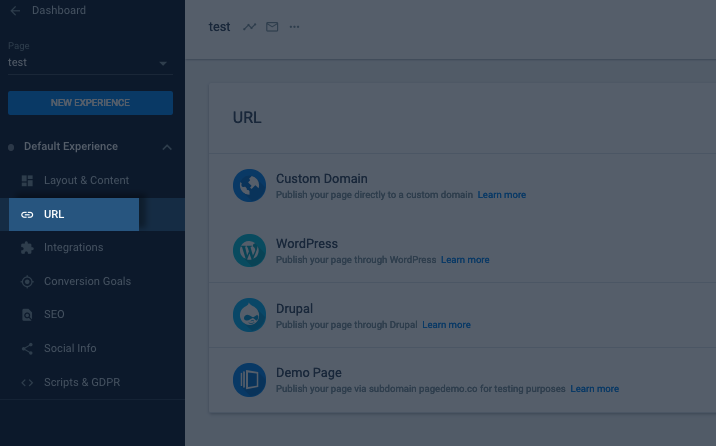Select the Custom Domain option title

pos(321,178)
